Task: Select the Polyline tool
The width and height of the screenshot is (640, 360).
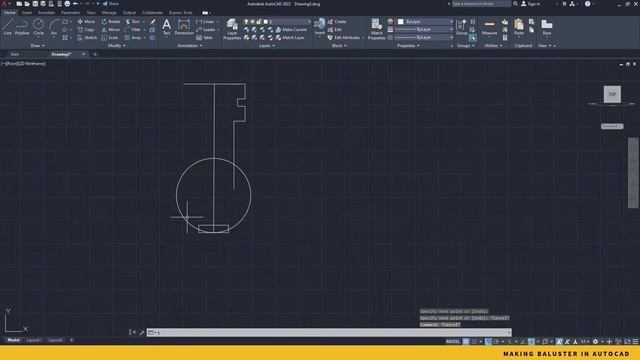Action: 22,27
